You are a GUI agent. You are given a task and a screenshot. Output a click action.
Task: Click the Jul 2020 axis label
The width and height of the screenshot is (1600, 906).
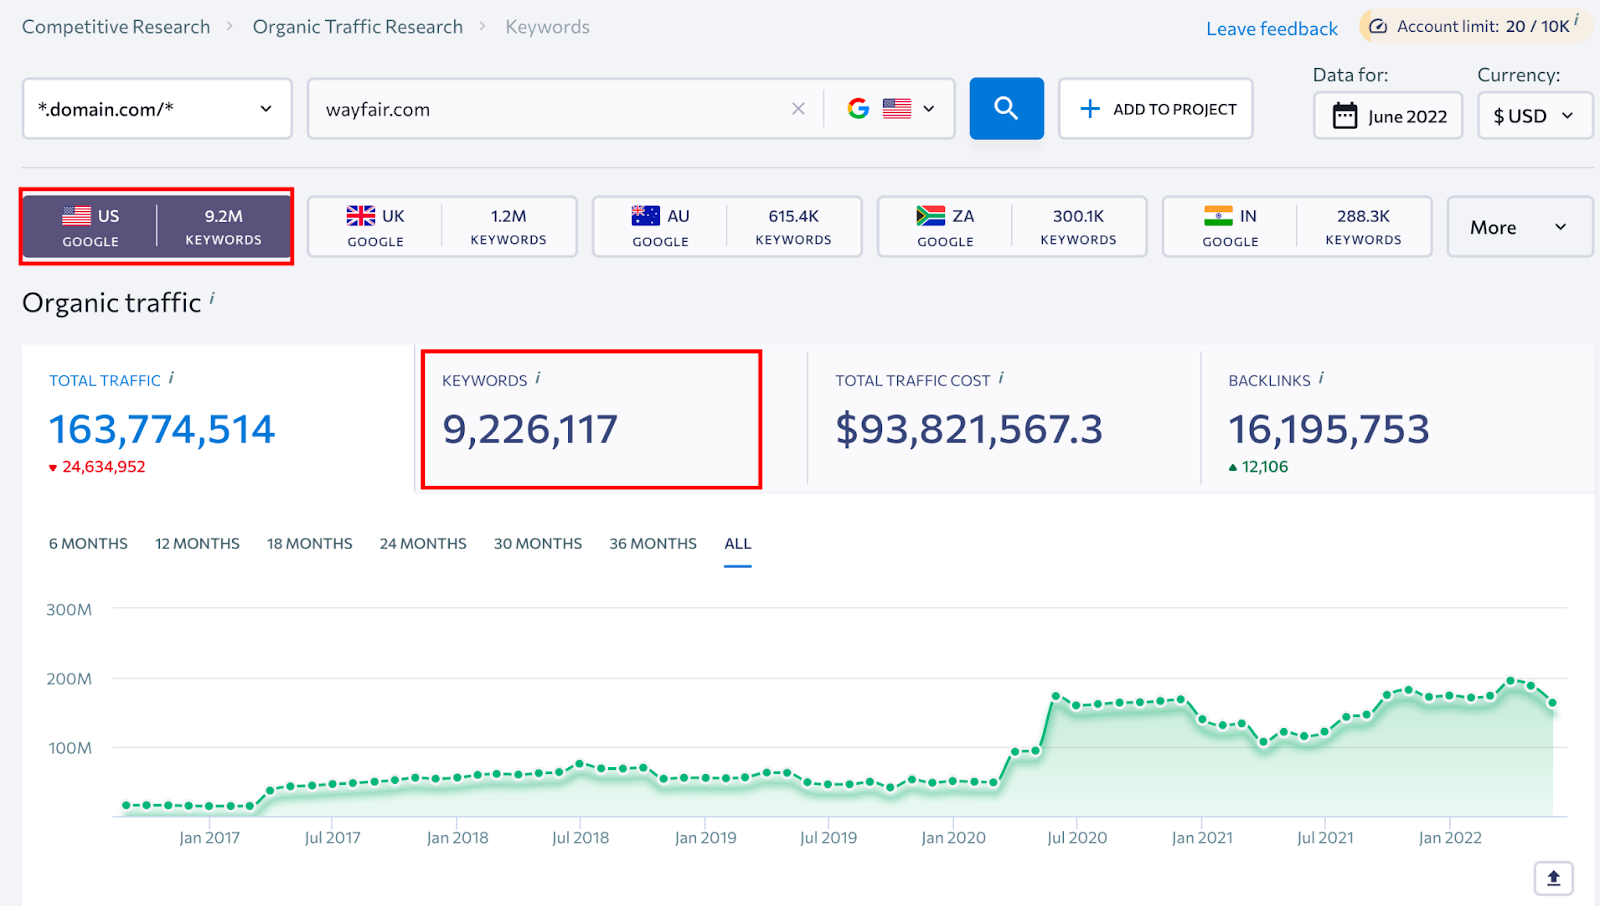pyautogui.click(x=1077, y=838)
